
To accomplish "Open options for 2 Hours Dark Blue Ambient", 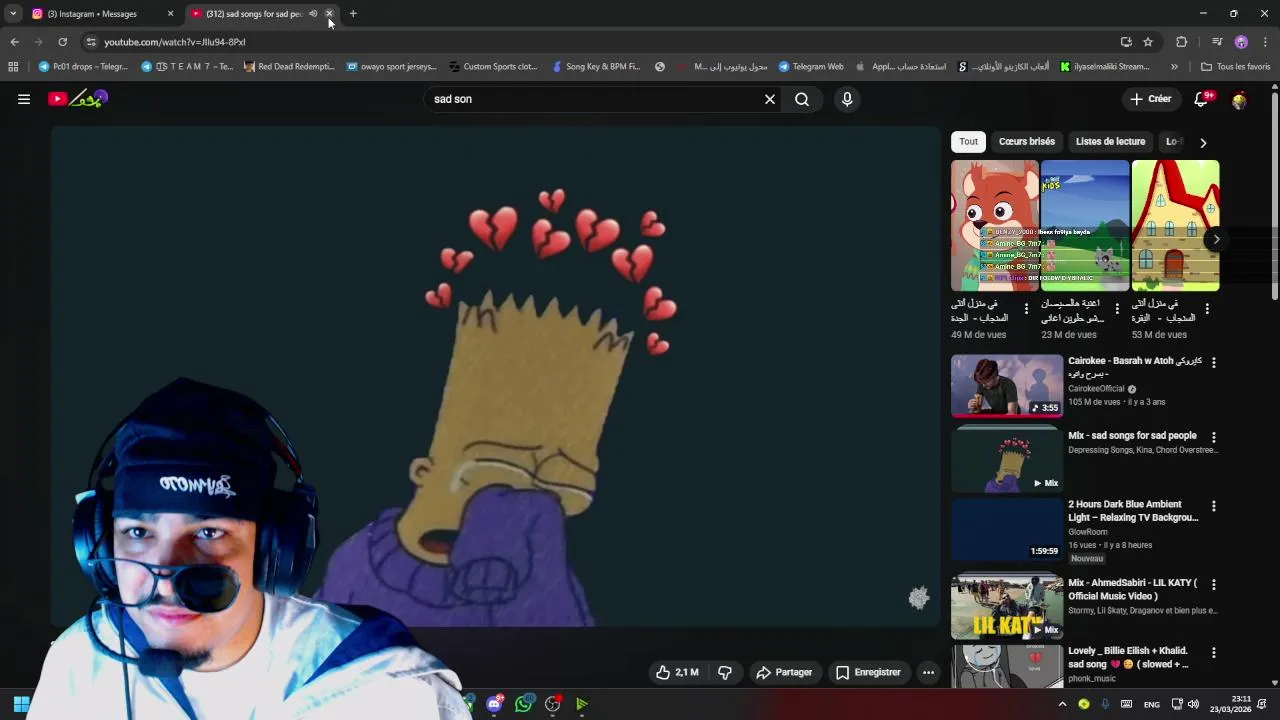I will point(1214,506).
